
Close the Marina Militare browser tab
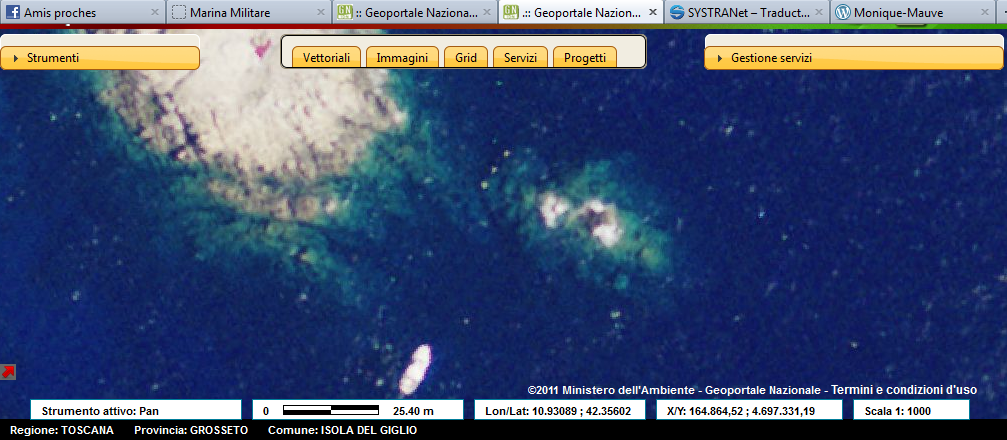click(320, 12)
